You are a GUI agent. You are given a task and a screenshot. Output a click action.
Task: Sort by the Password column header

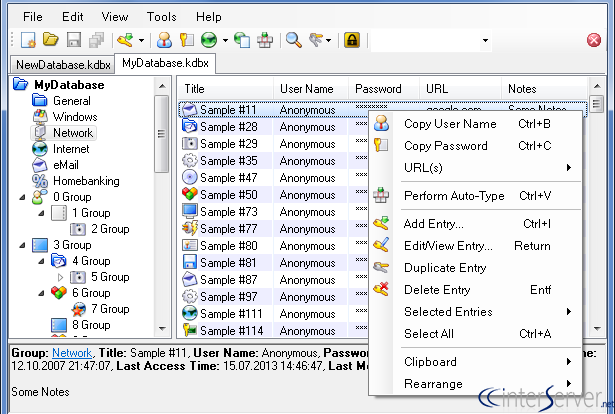pos(384,89)
